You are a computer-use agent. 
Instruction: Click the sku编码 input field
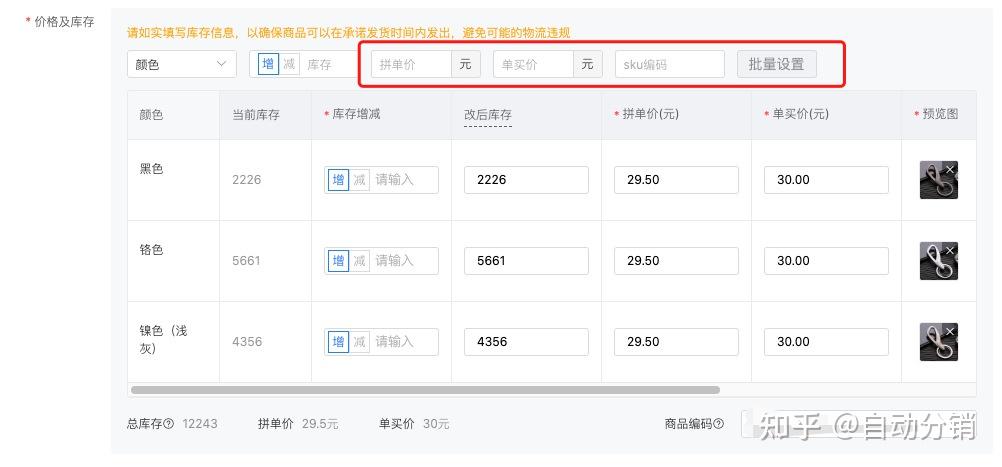point(669,64)
